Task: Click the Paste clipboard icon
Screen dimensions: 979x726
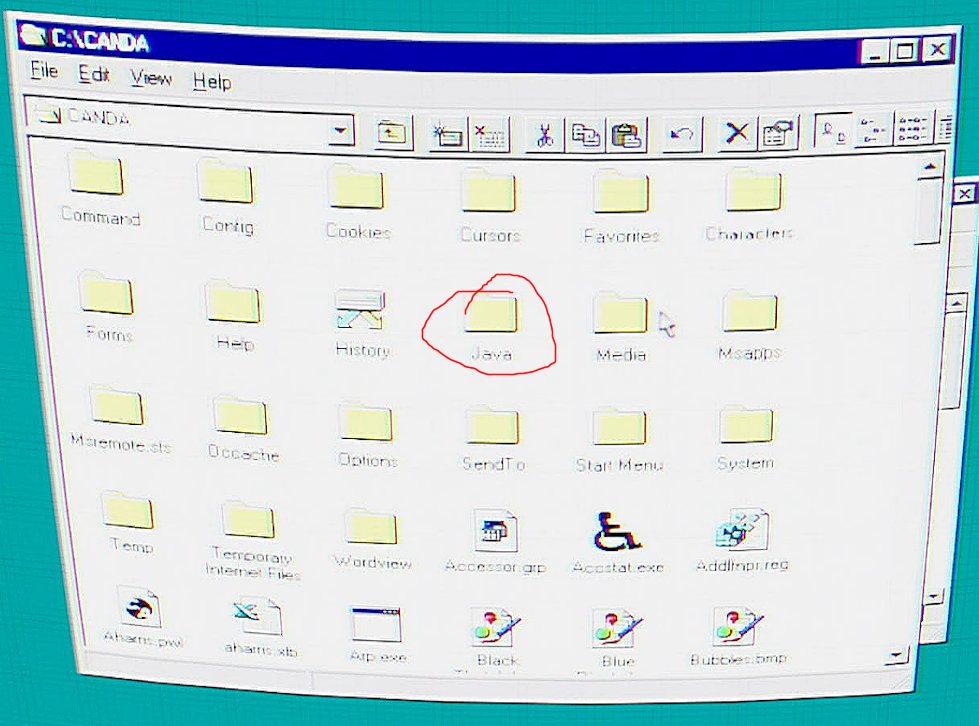Action: (626, 134)
